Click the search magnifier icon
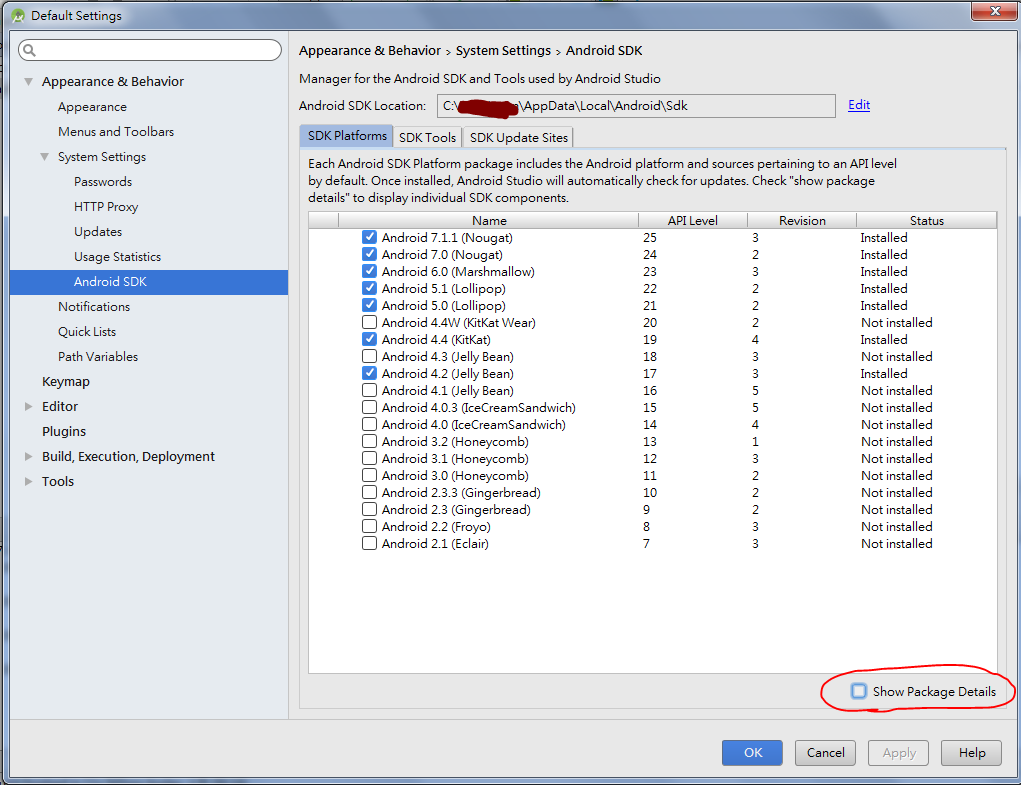Screen dimensions: 1021x785 tap(29, 50)
